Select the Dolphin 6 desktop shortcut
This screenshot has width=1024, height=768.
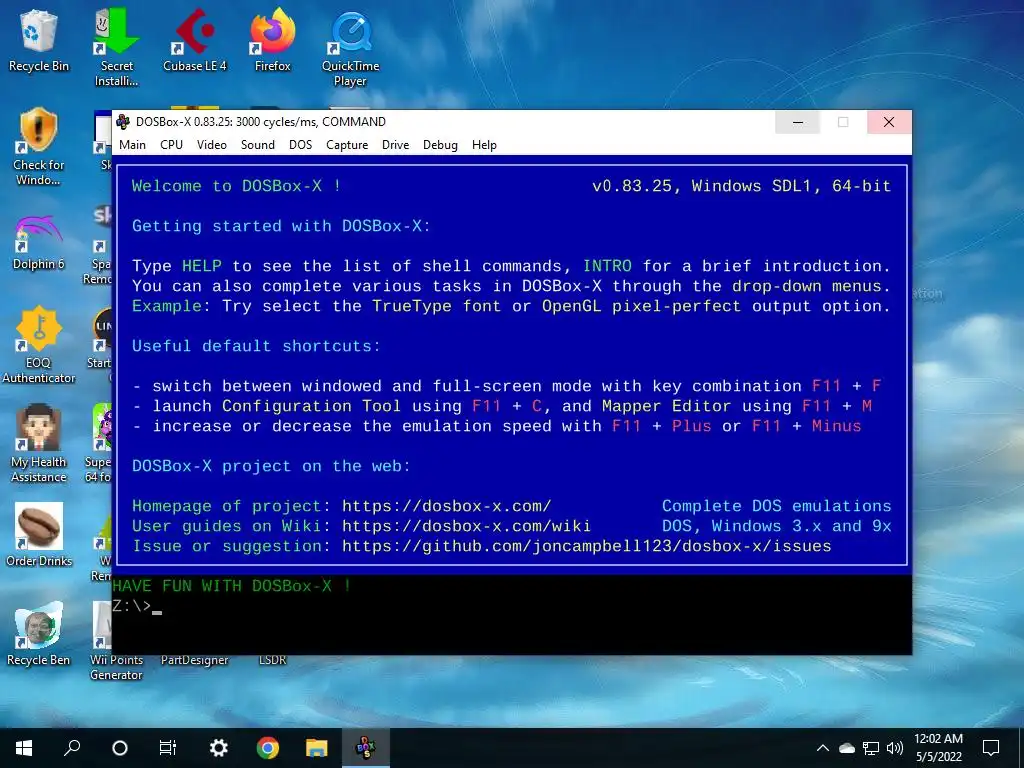39,242
